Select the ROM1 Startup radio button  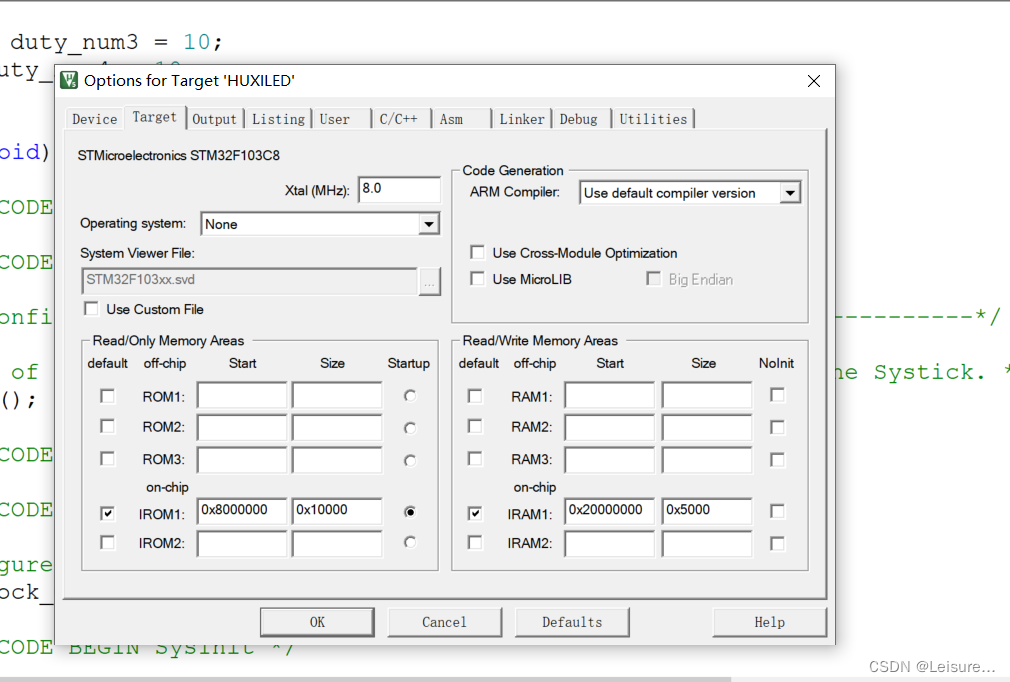coord(410,396)
